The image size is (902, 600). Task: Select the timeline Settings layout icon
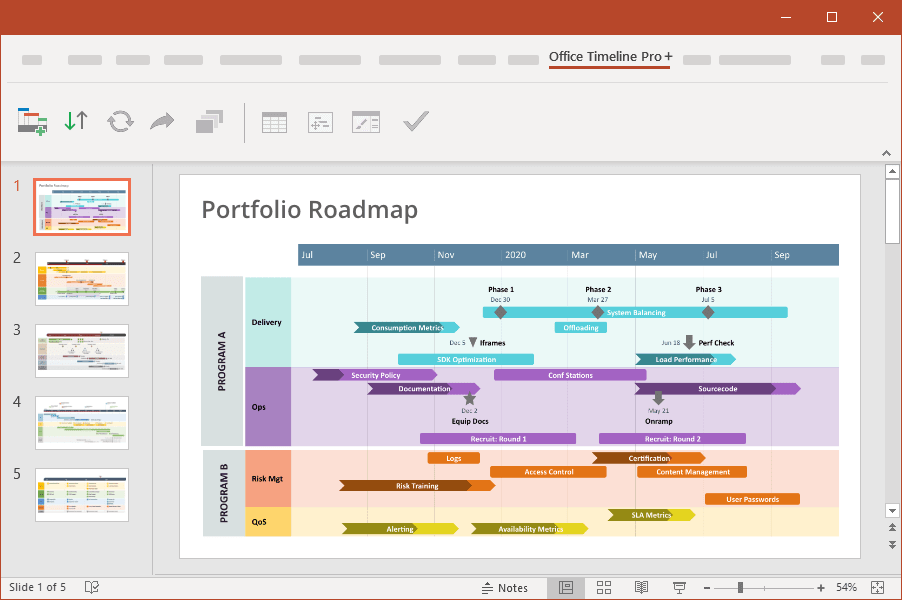[x=320, y=121]
